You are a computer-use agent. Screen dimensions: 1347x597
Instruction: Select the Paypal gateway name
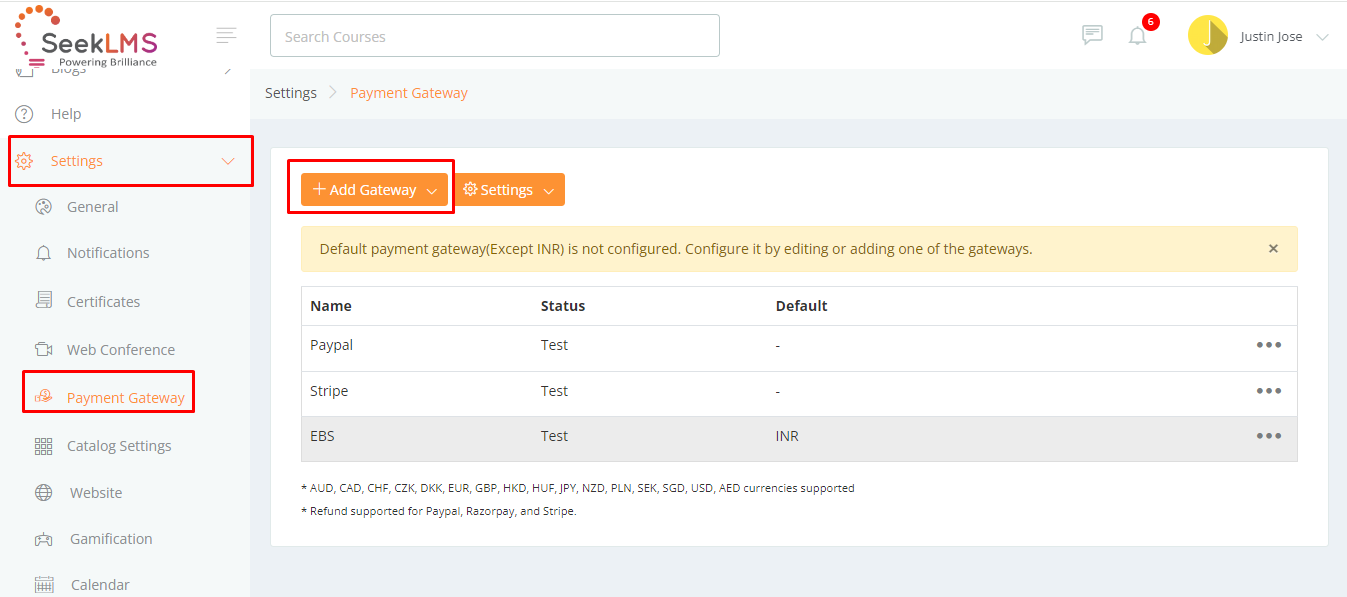click(x=332, y=345)
